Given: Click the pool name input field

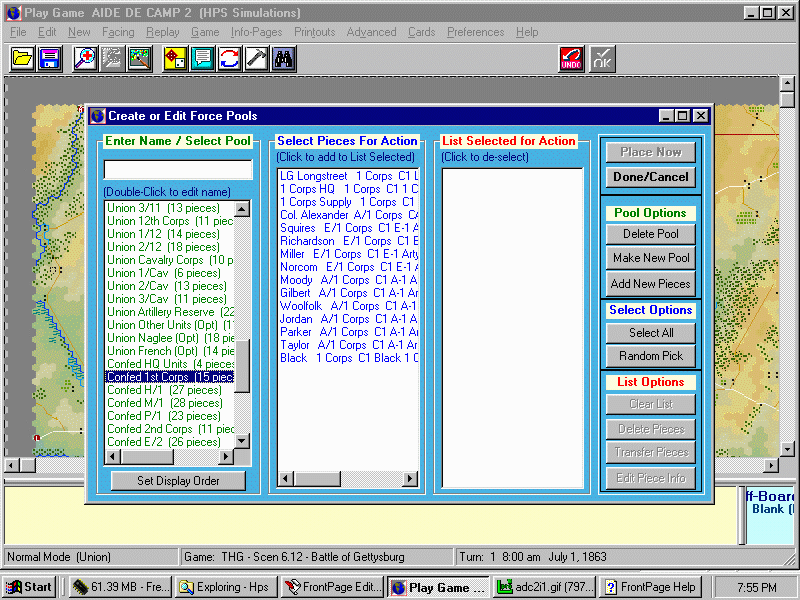Looking at the screenshot, I should tap(178, 170).
